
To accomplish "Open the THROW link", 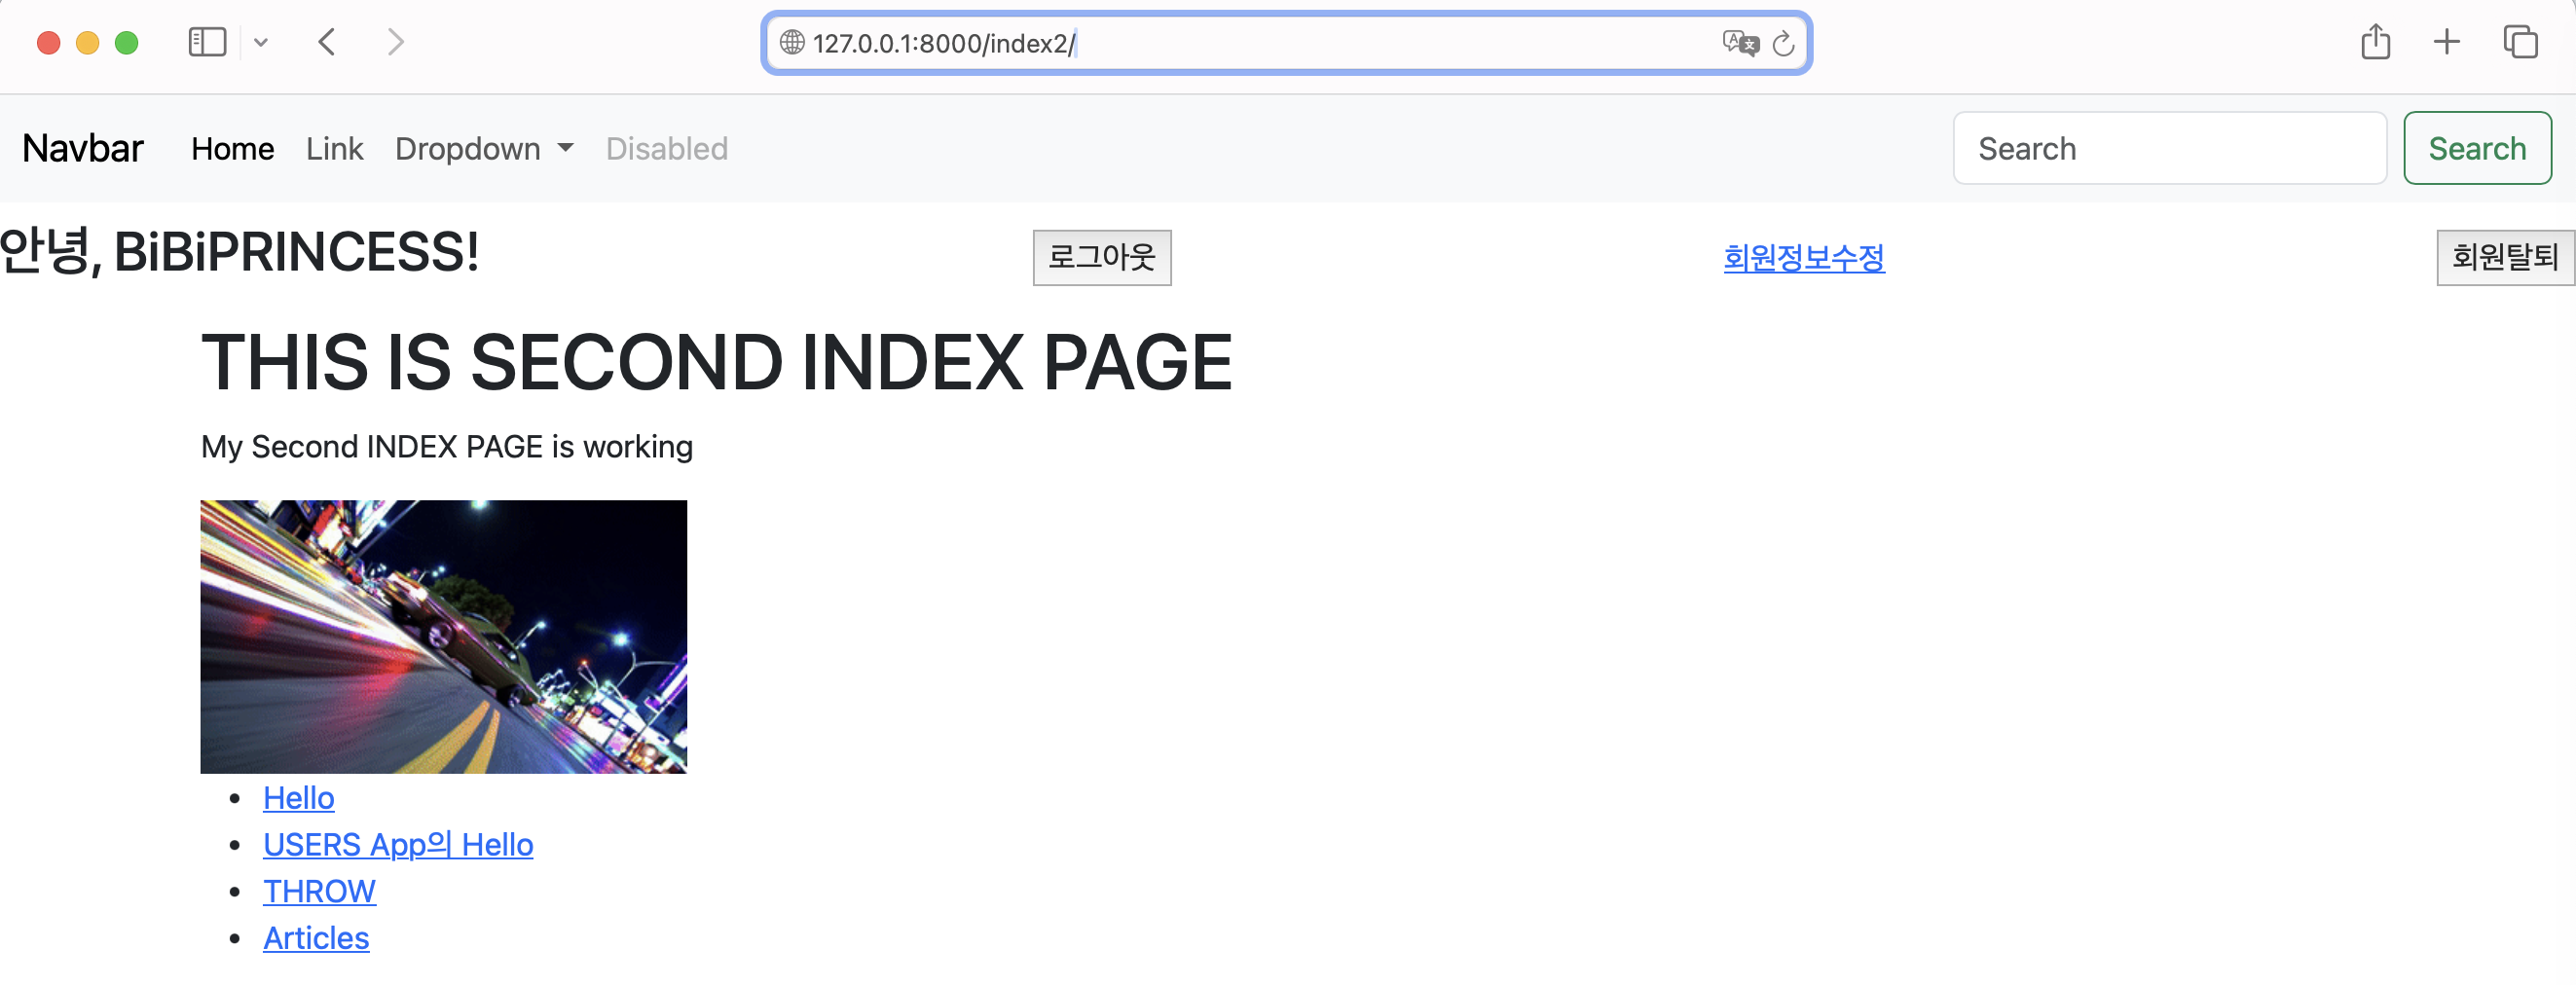I will [x=319, y=890].
